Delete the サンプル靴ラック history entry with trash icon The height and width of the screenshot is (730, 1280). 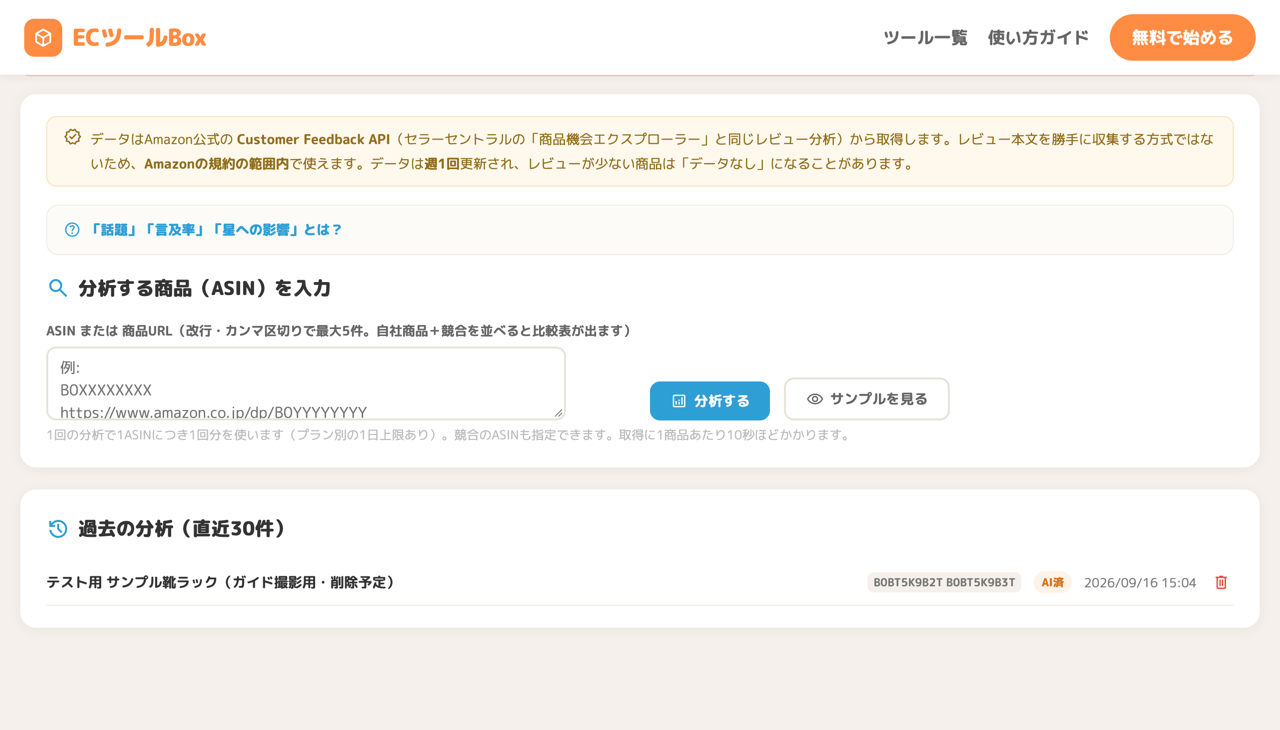1221,582
